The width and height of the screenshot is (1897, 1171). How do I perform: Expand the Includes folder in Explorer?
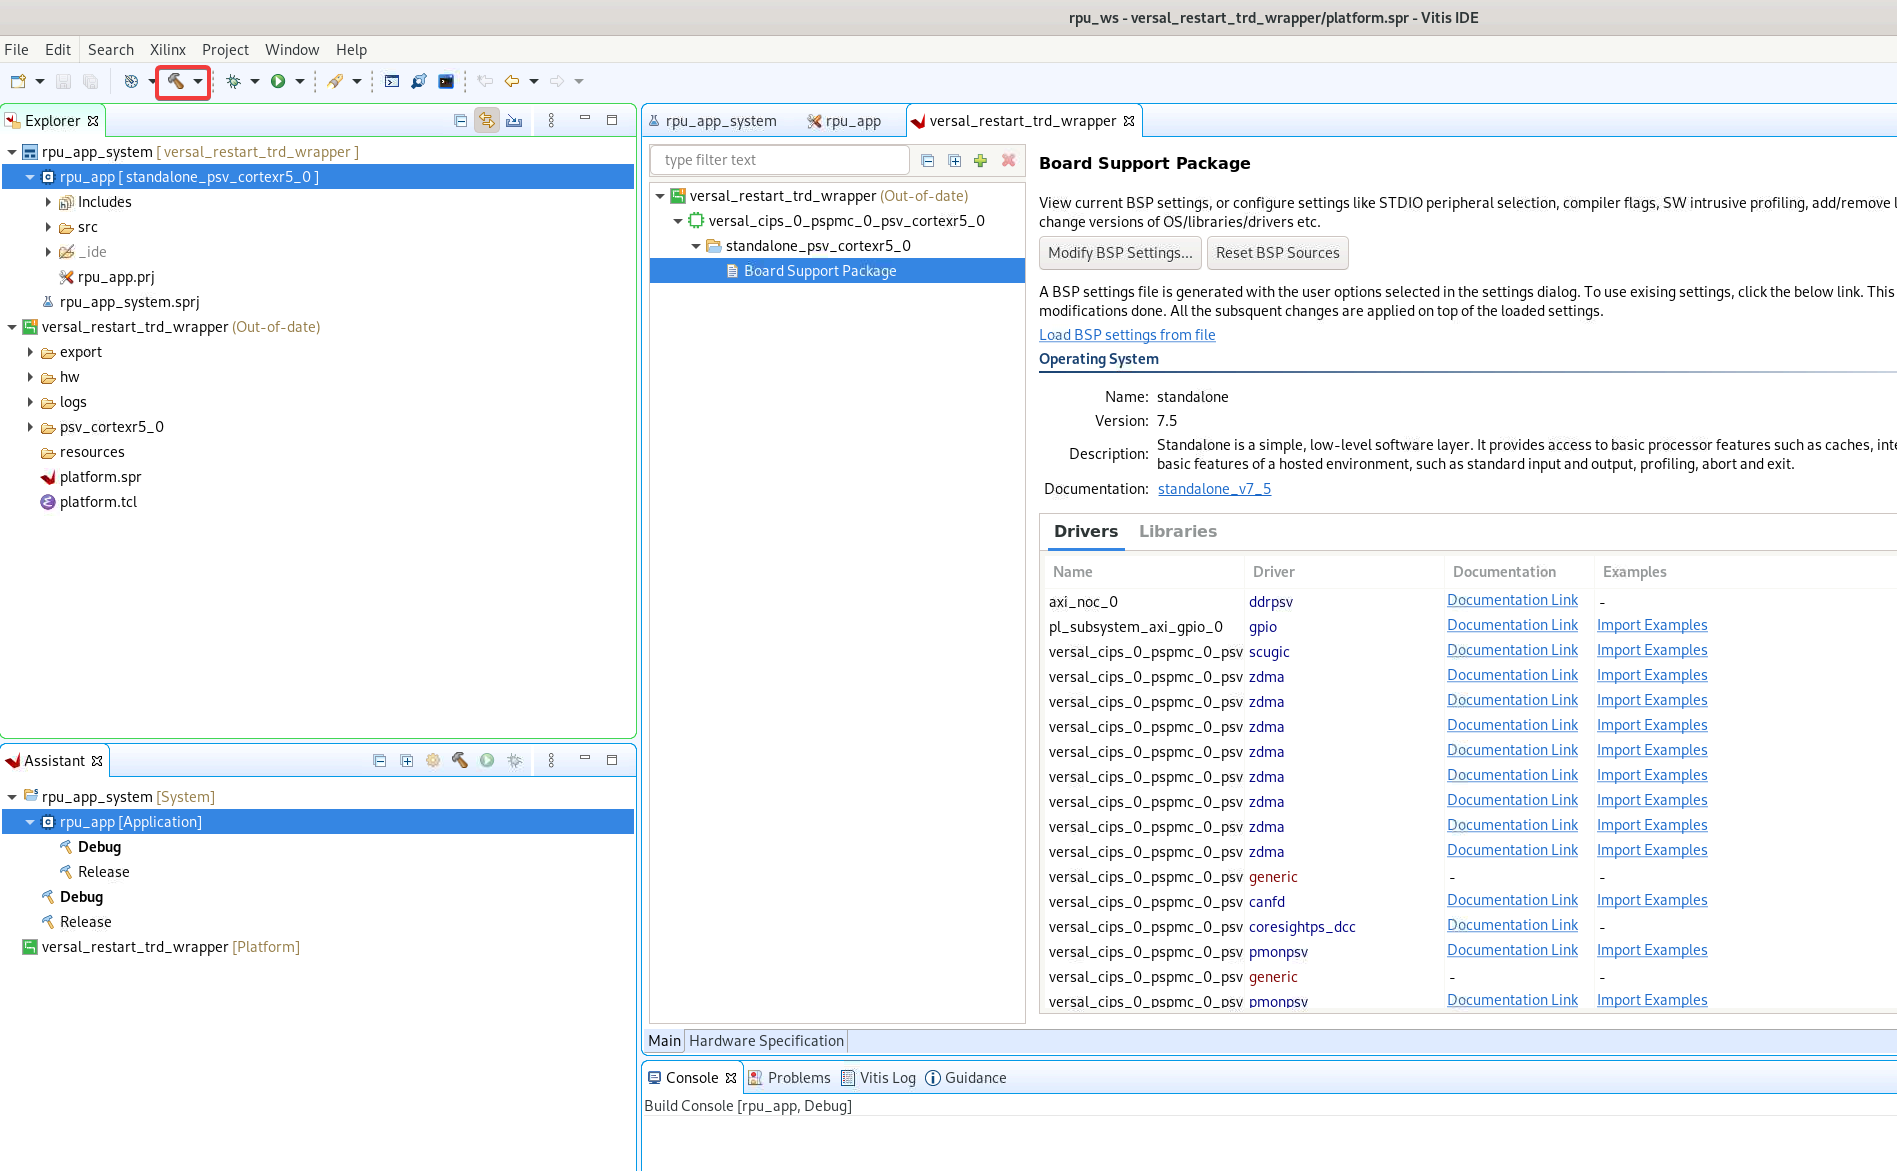[48, 202]
